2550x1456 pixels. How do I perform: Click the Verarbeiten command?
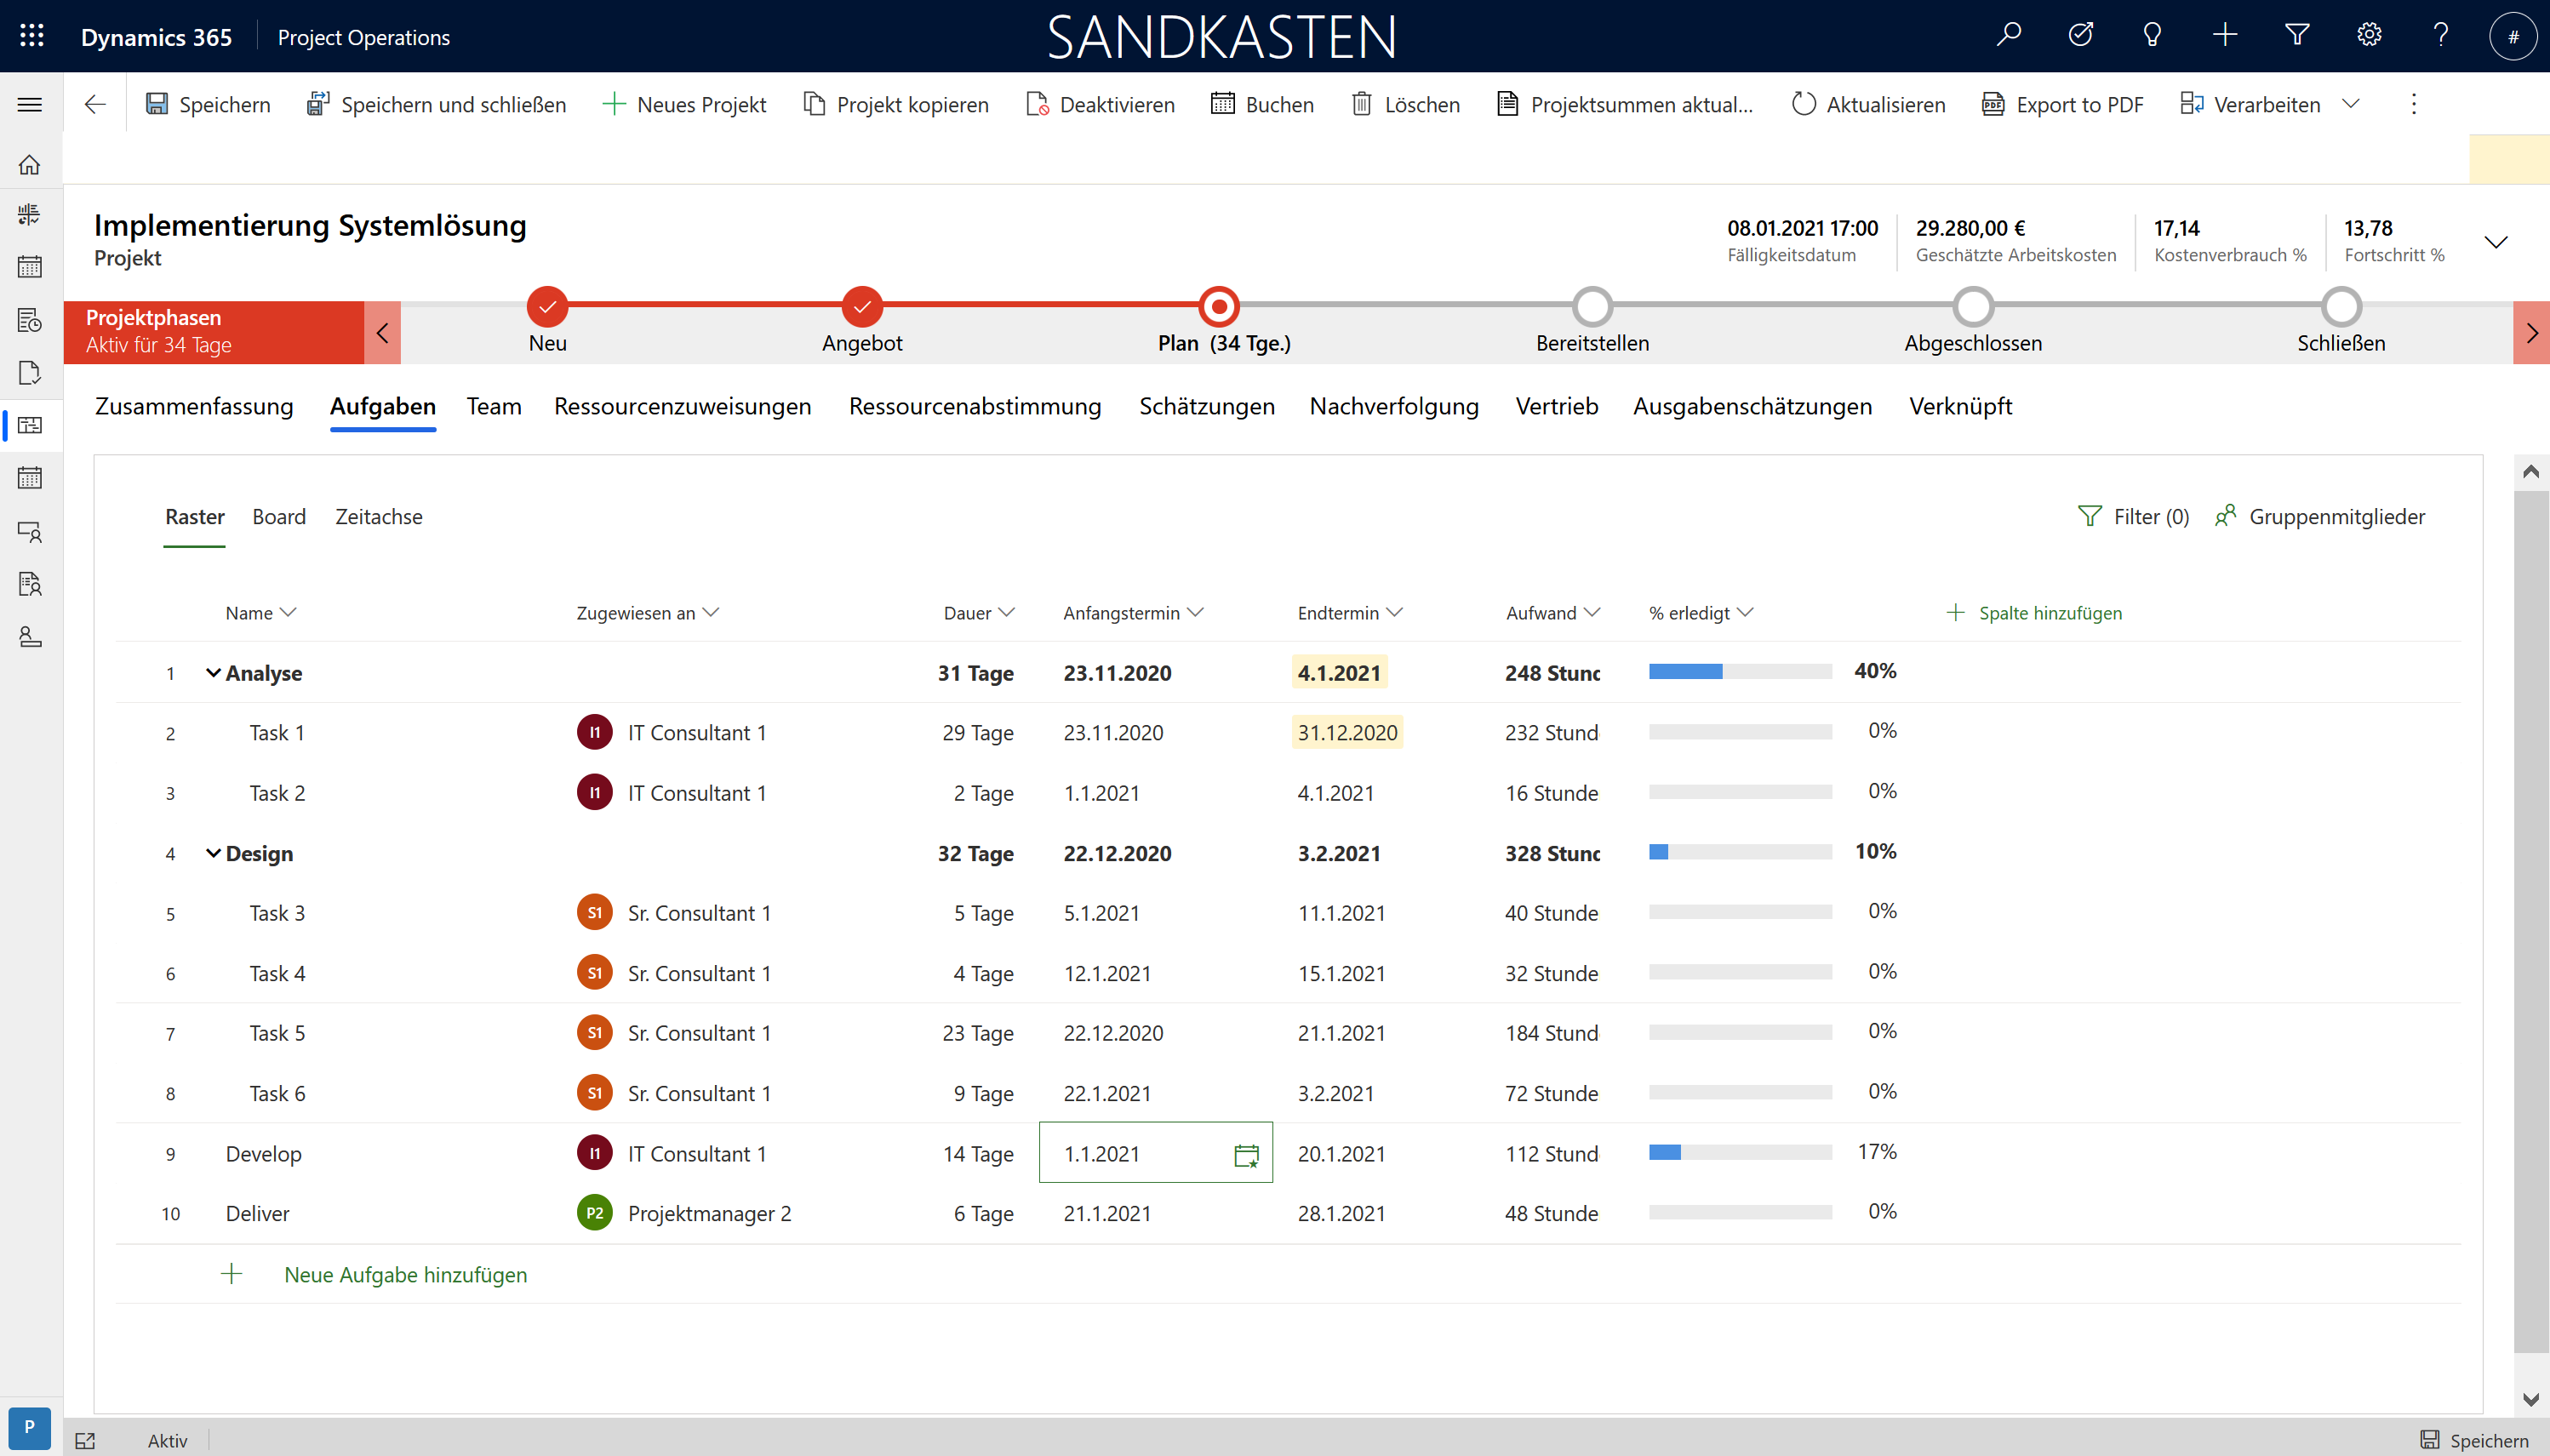(2250, 104)
